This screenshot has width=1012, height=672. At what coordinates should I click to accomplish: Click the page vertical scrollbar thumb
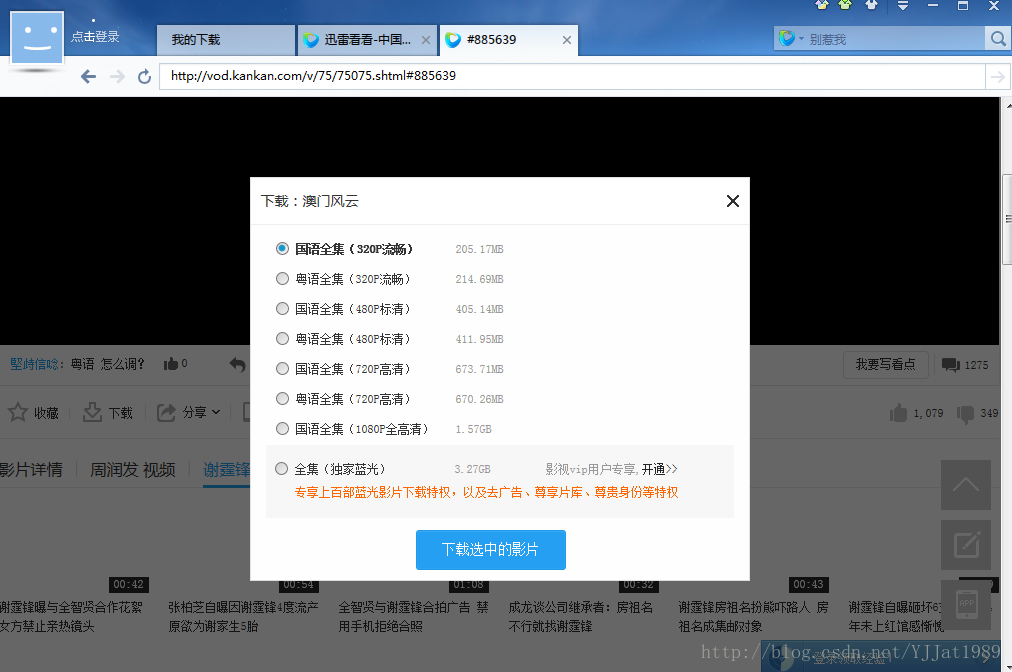coord(1006,219)
